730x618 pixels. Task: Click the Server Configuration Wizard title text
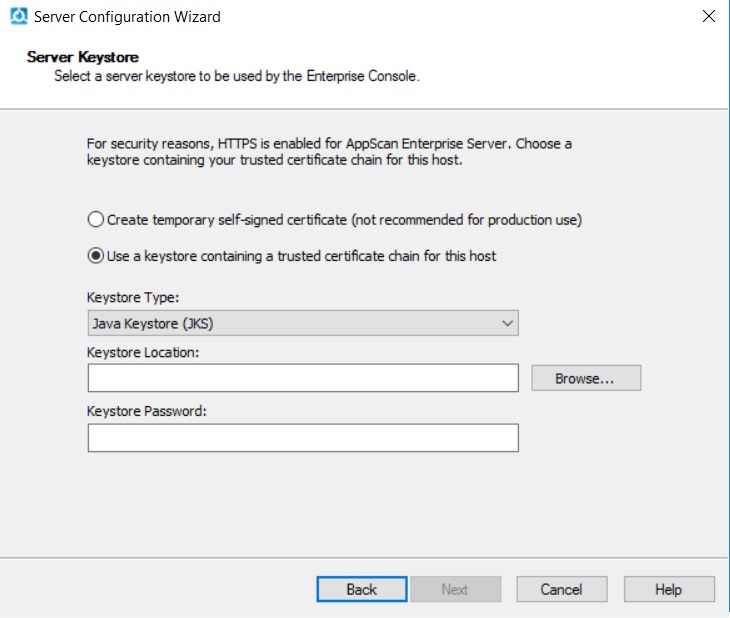coord(127,16)
